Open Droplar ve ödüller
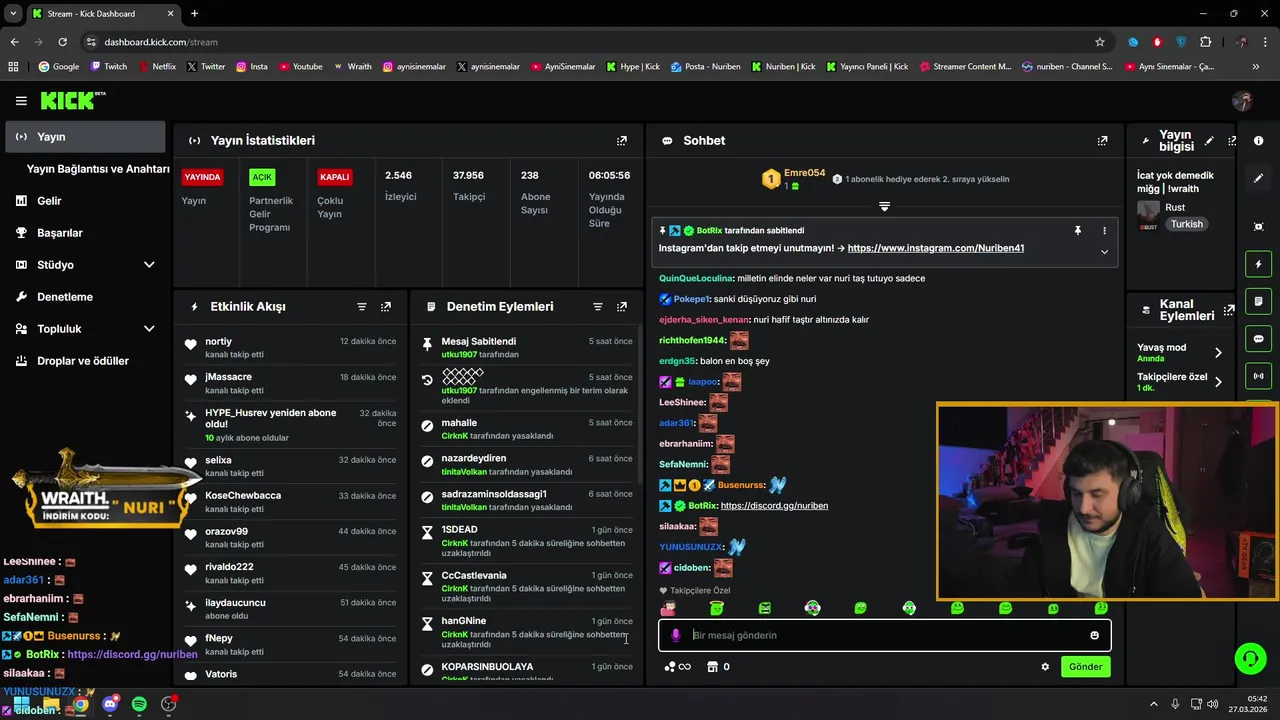The width and height of the screenshot is (1280, 720). (x=85, y=361)
